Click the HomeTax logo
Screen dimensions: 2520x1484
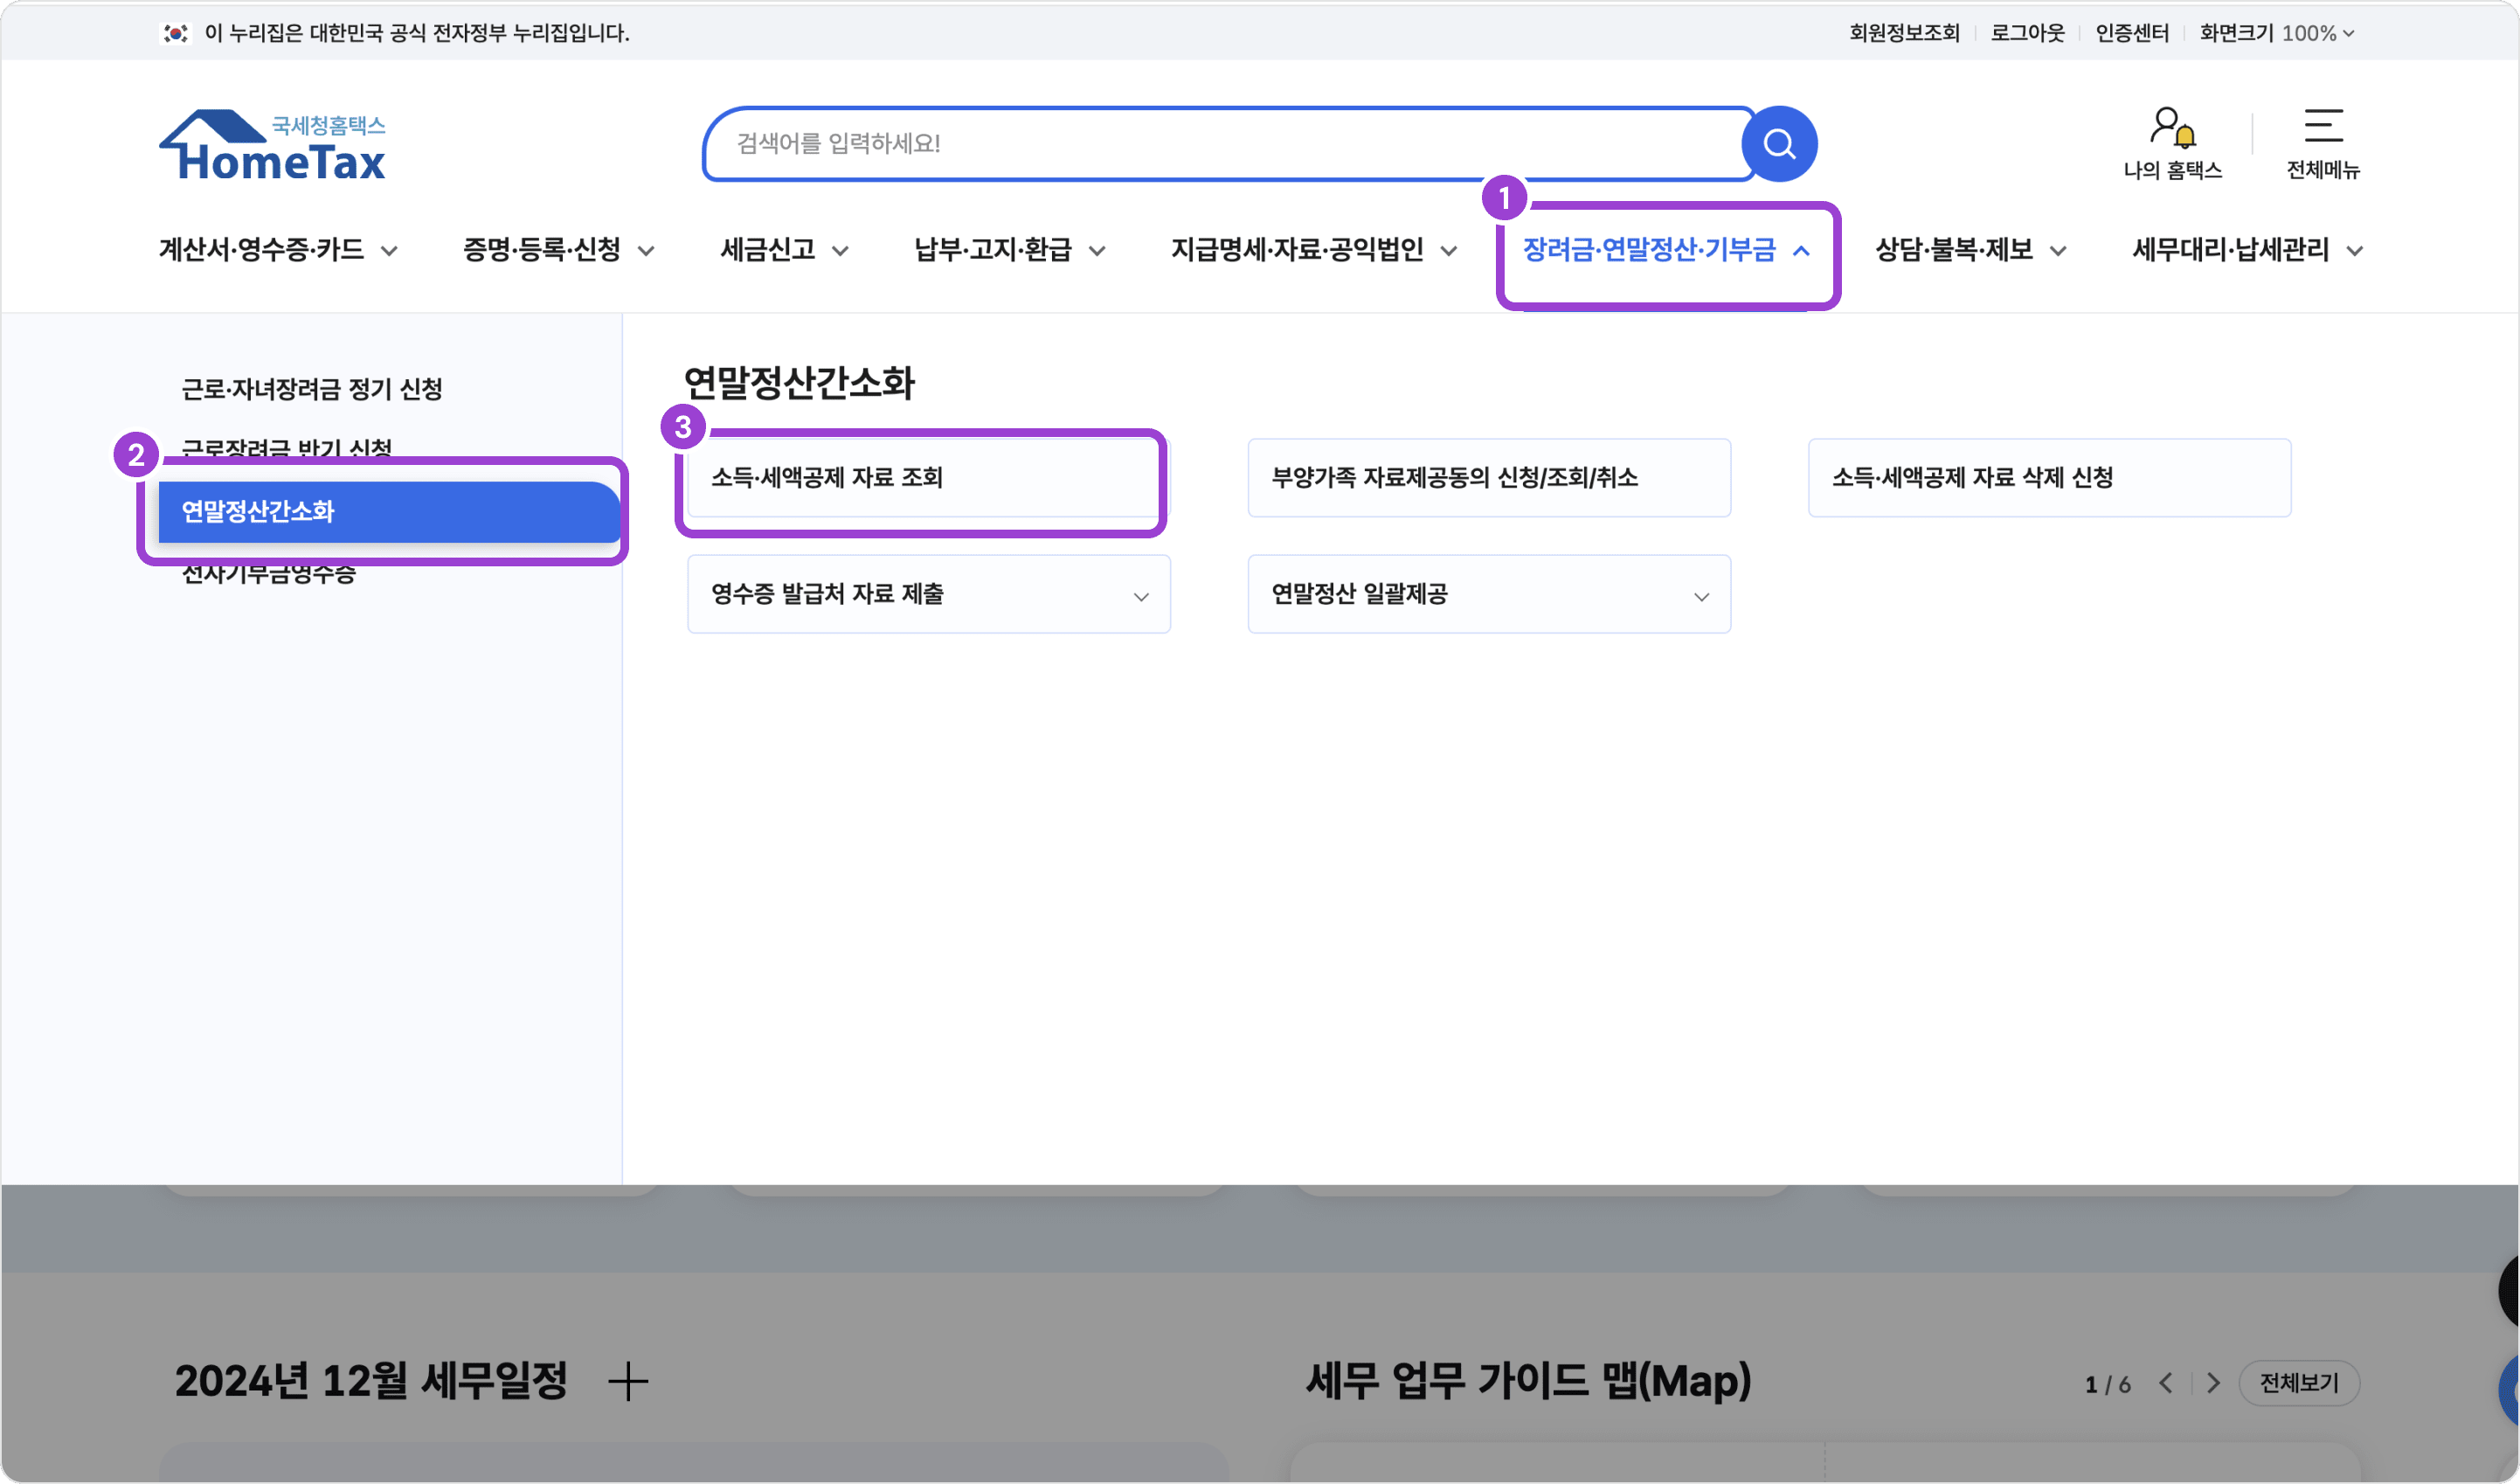coord(272,147)
